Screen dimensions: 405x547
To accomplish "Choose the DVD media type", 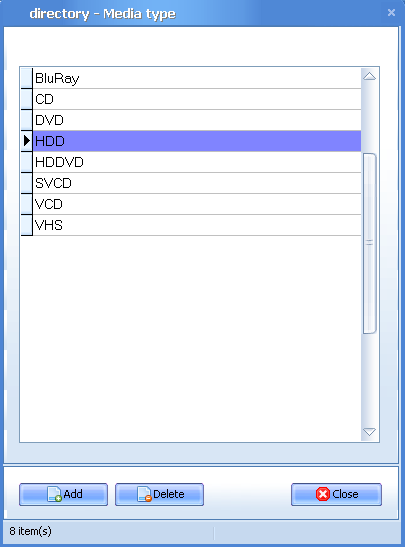I will [197, 120].
